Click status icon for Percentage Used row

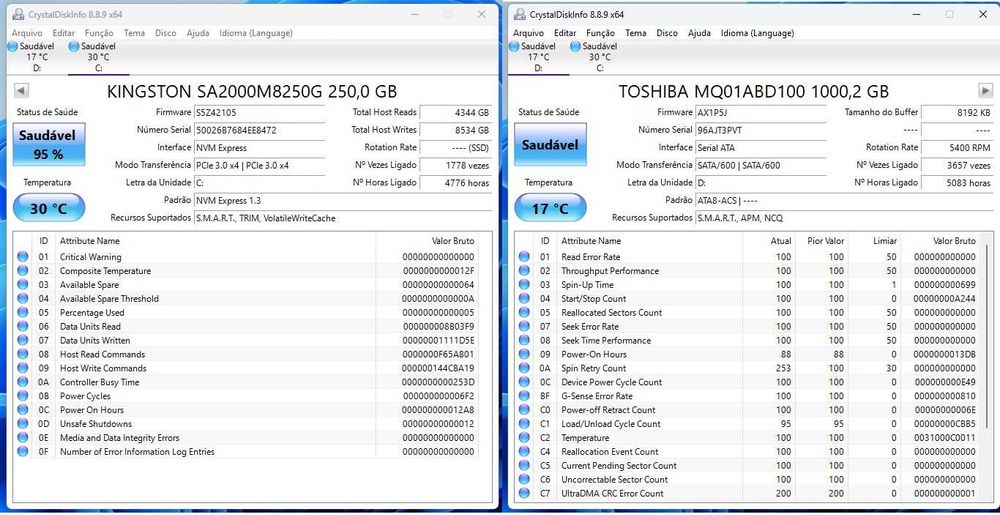tap(23, 312)
